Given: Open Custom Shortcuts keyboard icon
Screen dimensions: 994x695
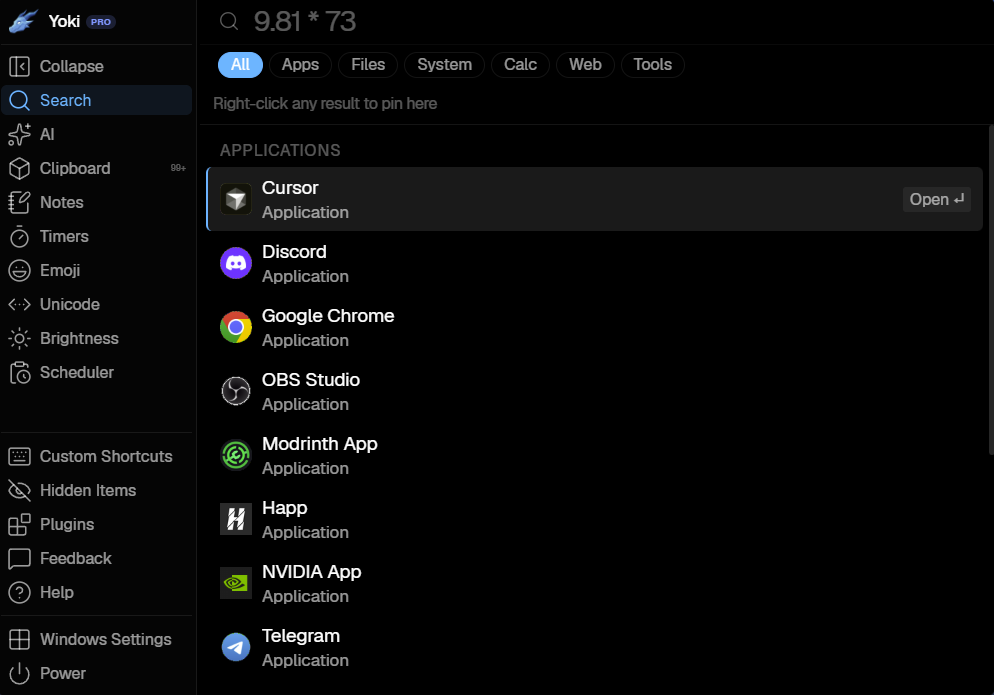Looking at the screenshot, I should point(20,457).
